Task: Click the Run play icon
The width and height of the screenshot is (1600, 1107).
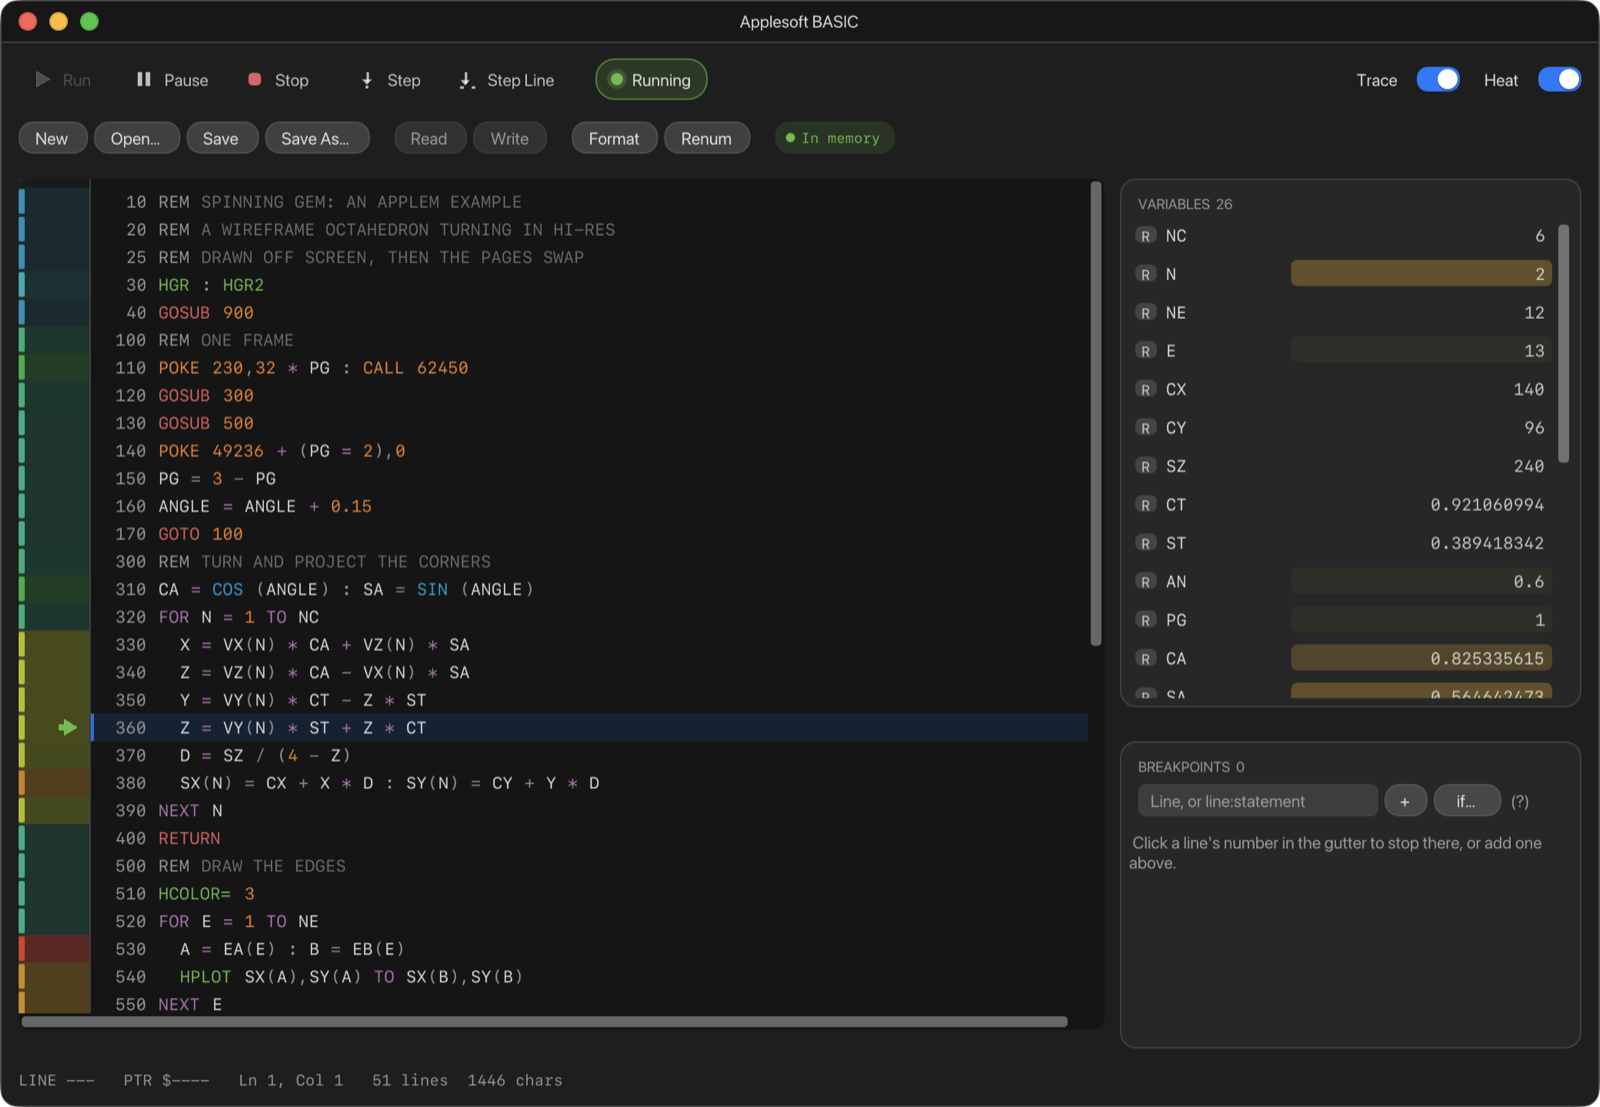Action: [x=43, y=80]
